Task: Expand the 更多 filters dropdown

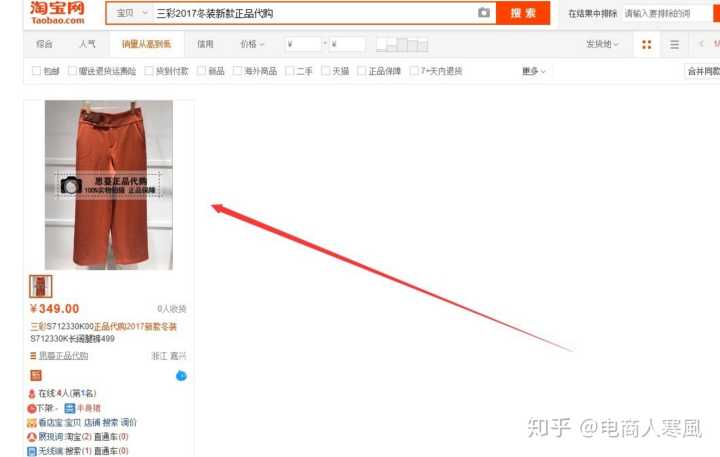Action: click(534, 71)
